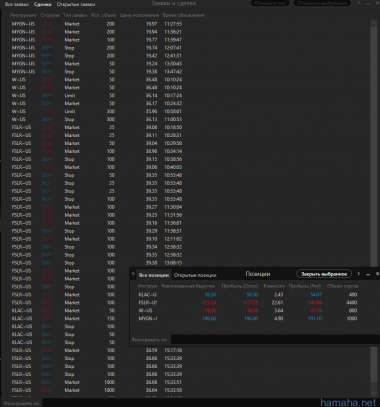Viewport: 380px width, 407px height.
Task: Select the Все позиции tab
Action: point(154,275)
